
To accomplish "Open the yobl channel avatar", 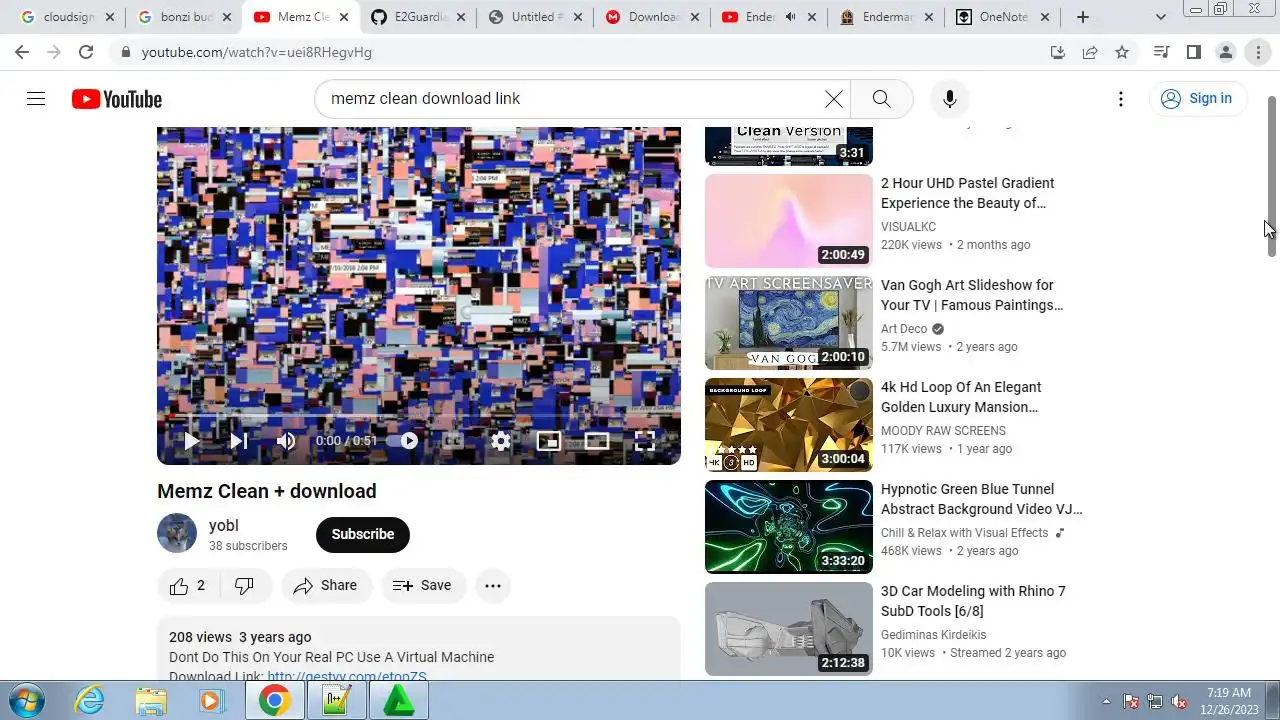I will 177,533.
